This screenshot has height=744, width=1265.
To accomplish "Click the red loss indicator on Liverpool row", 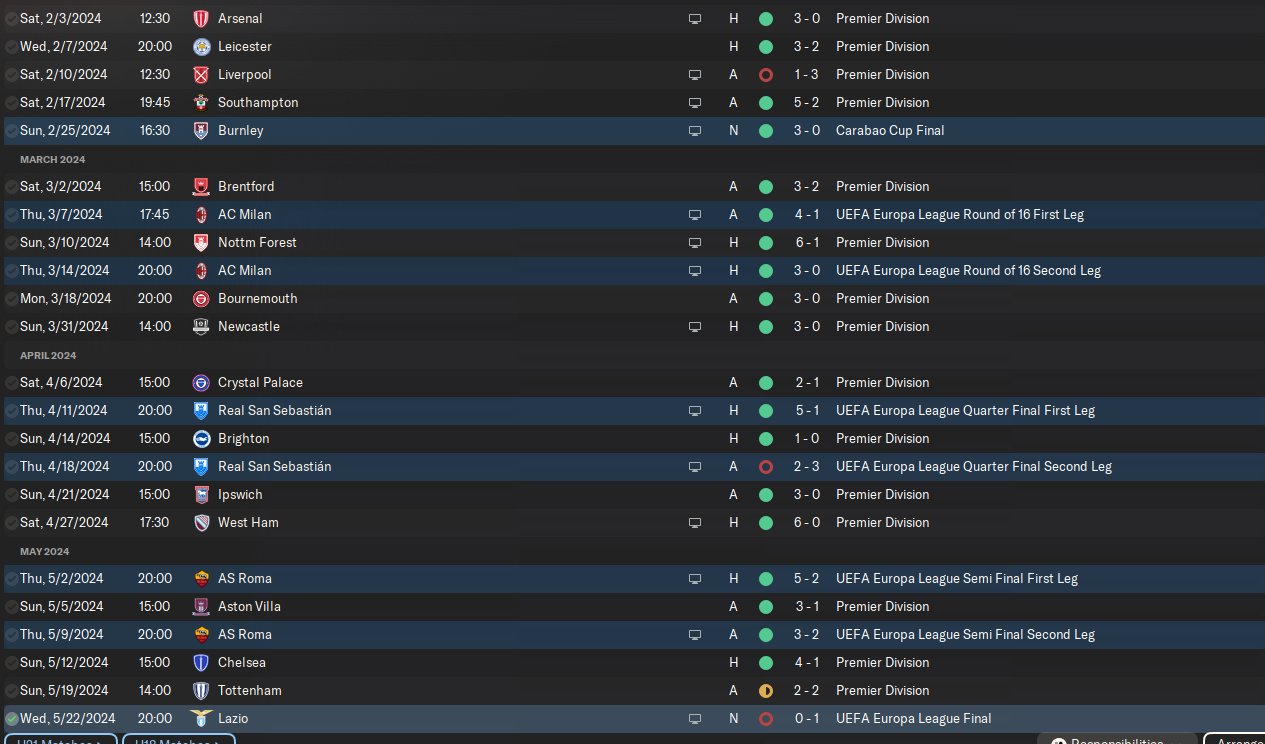I will pyautogui.click(x=766, y=74).
